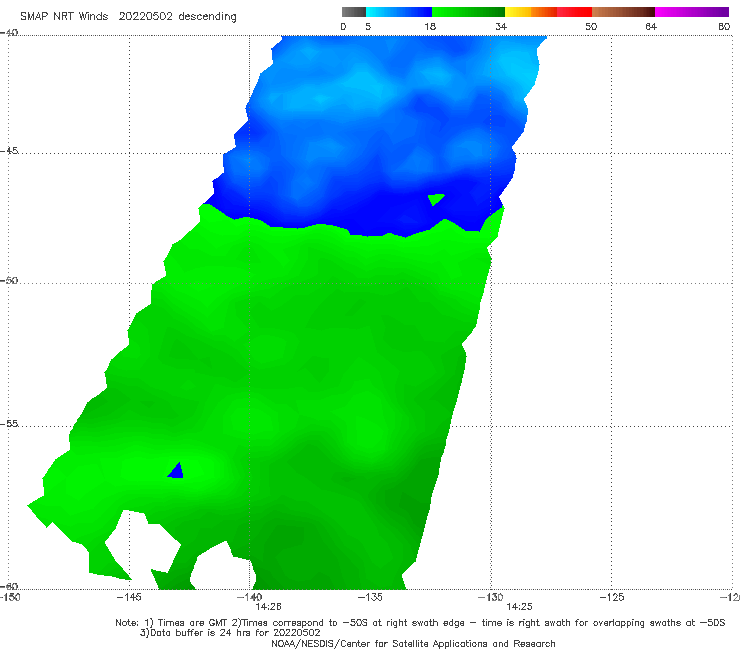Click swath time stamp '14:25'

click(x=519, y=607)
